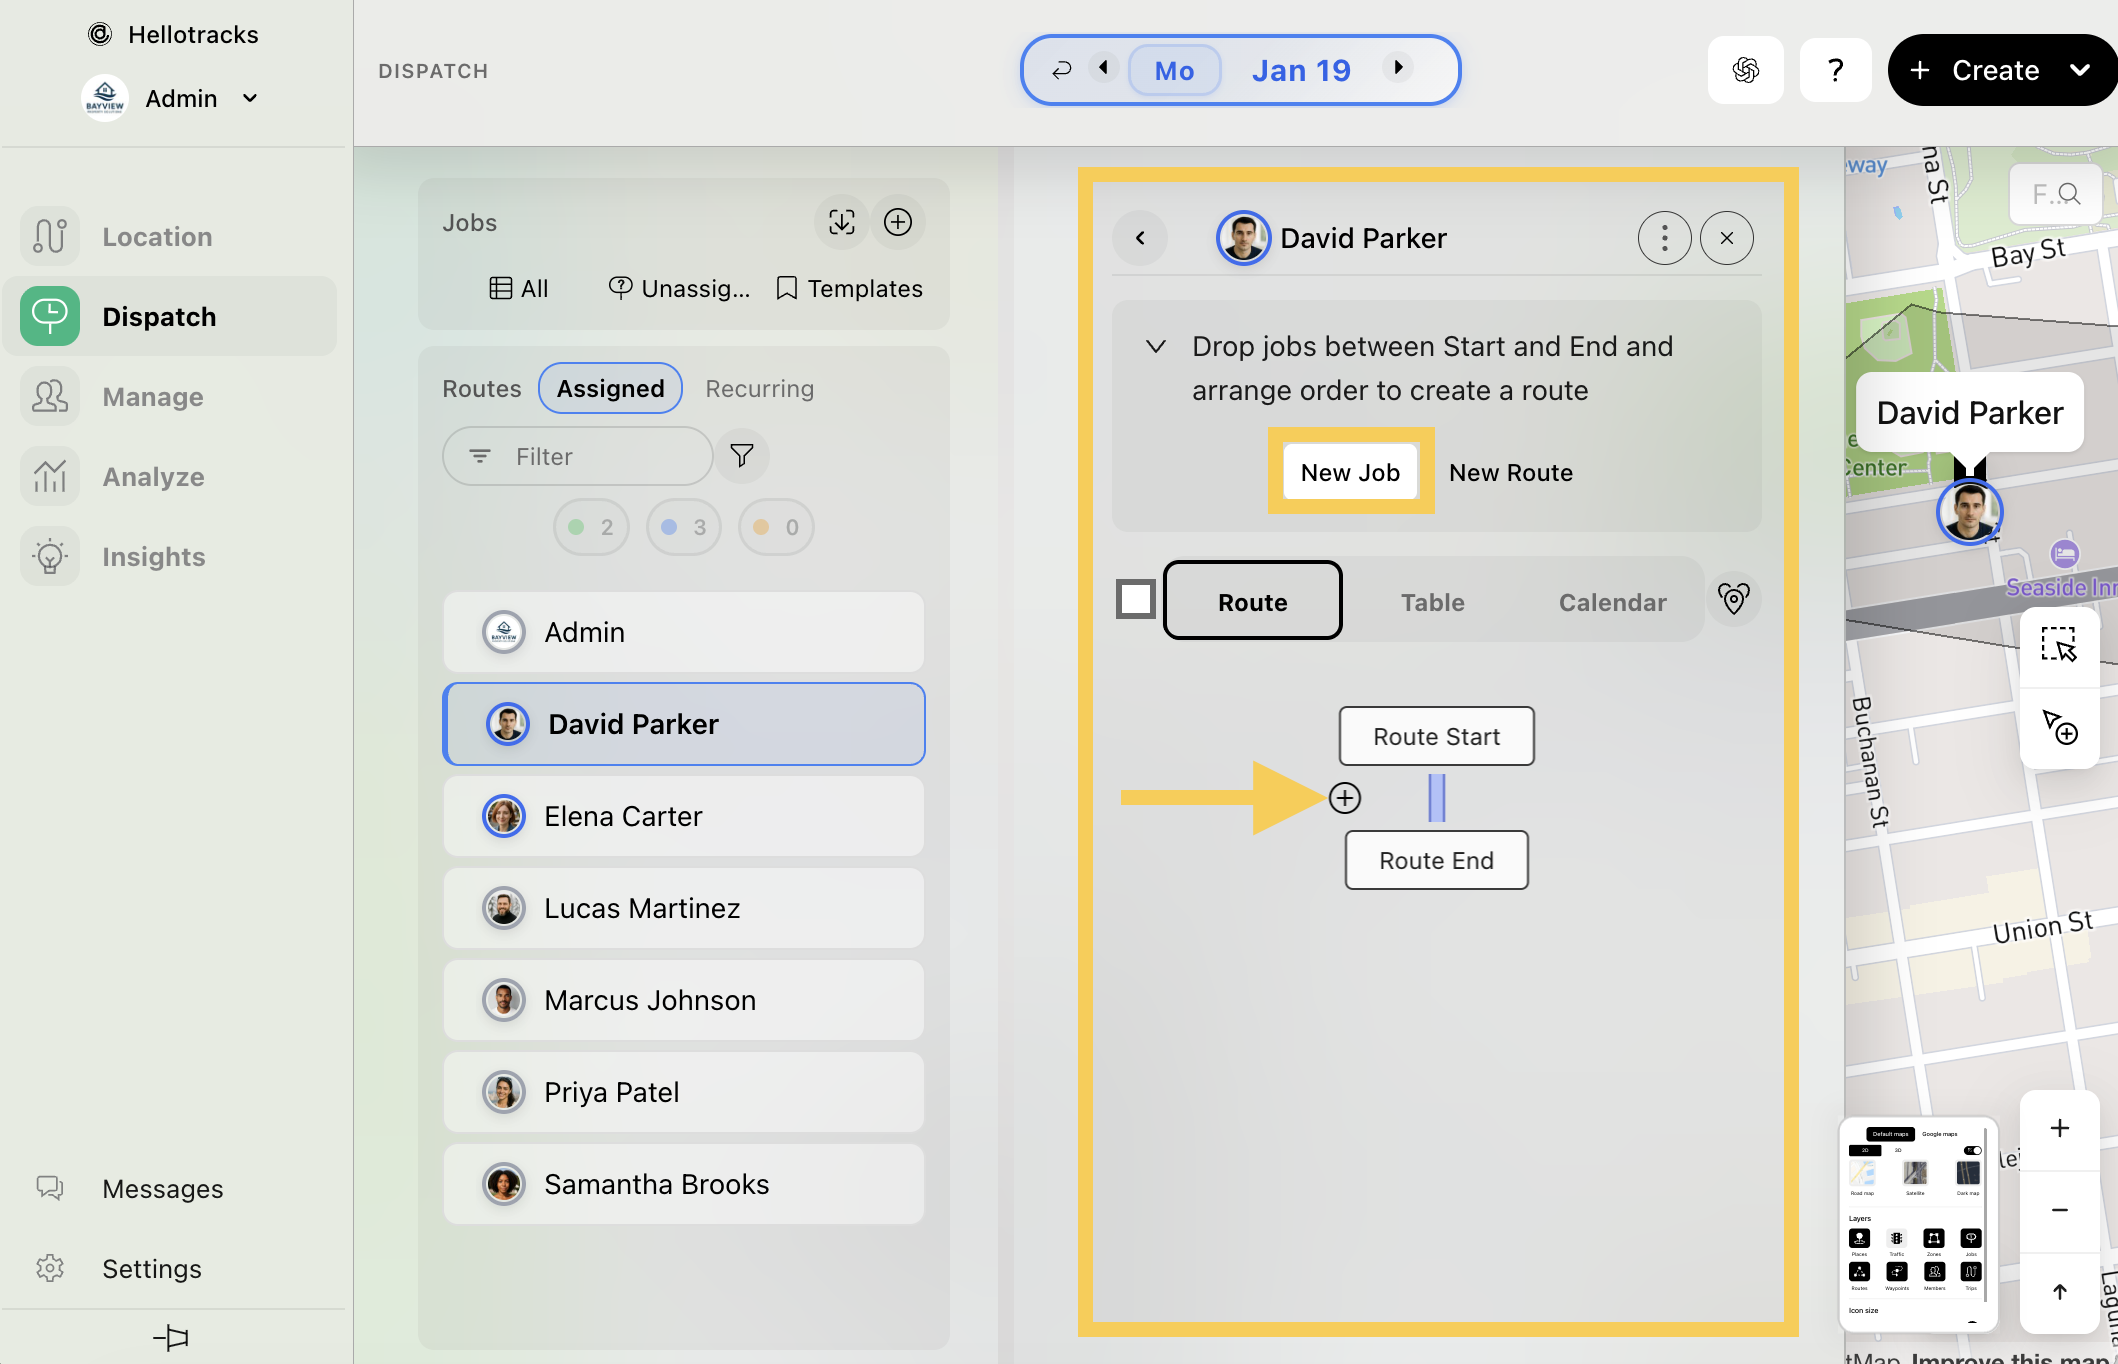Open the filter funnel icon next to Filter field
The width and height of the screenshot is (2118, 1364).
(741, 456)
